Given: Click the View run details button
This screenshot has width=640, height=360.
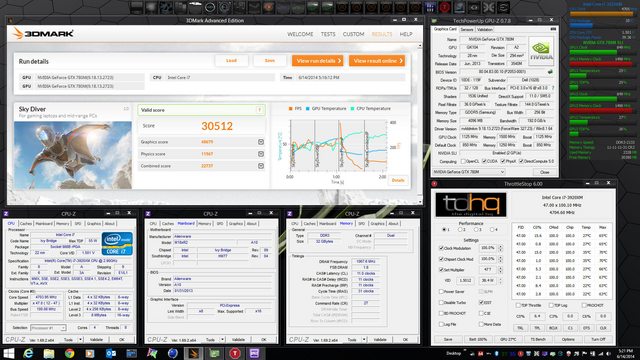Looking at the screenshot, I should click(x=318, y=61).
